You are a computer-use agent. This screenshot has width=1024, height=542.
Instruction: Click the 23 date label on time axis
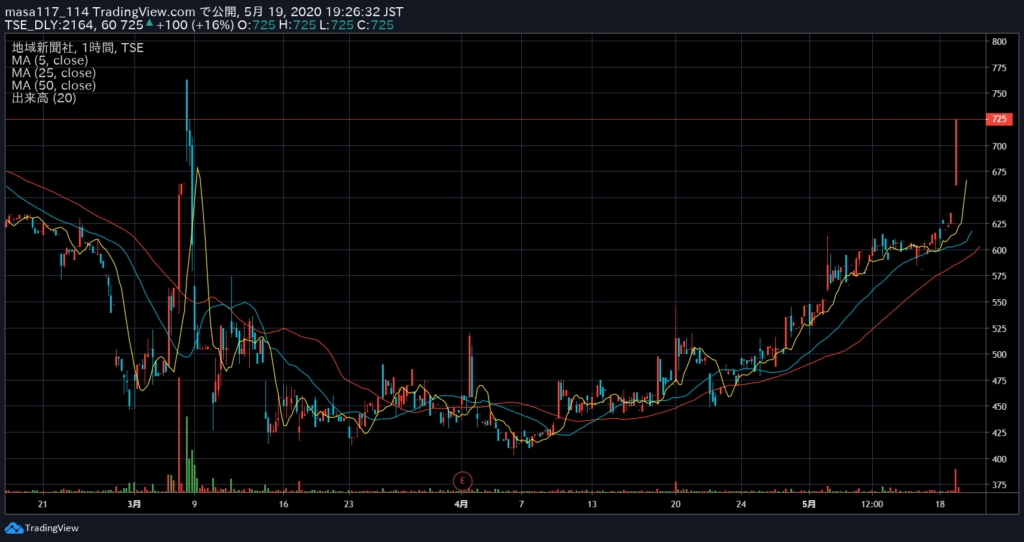coord(348,503)
